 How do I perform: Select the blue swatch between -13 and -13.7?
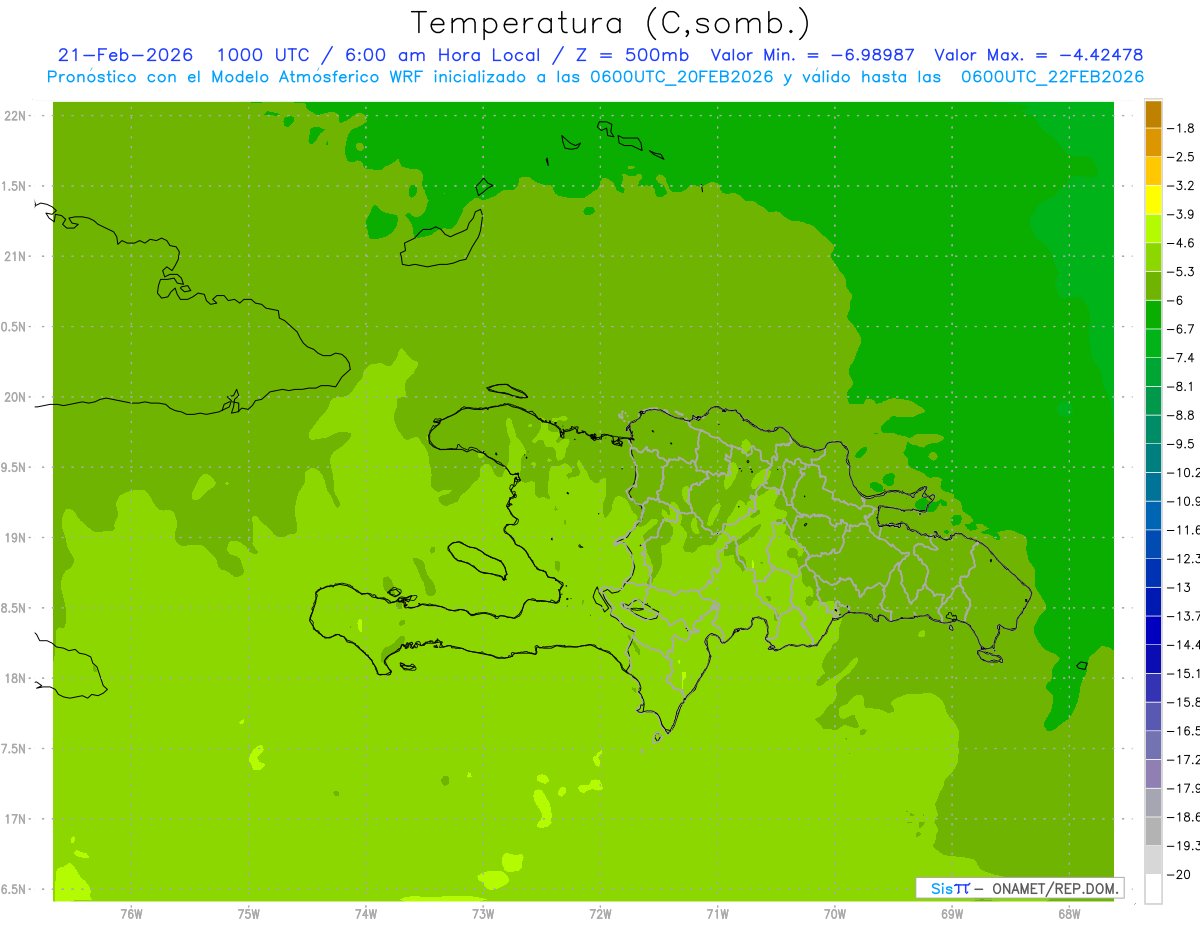pos(1153,602)
